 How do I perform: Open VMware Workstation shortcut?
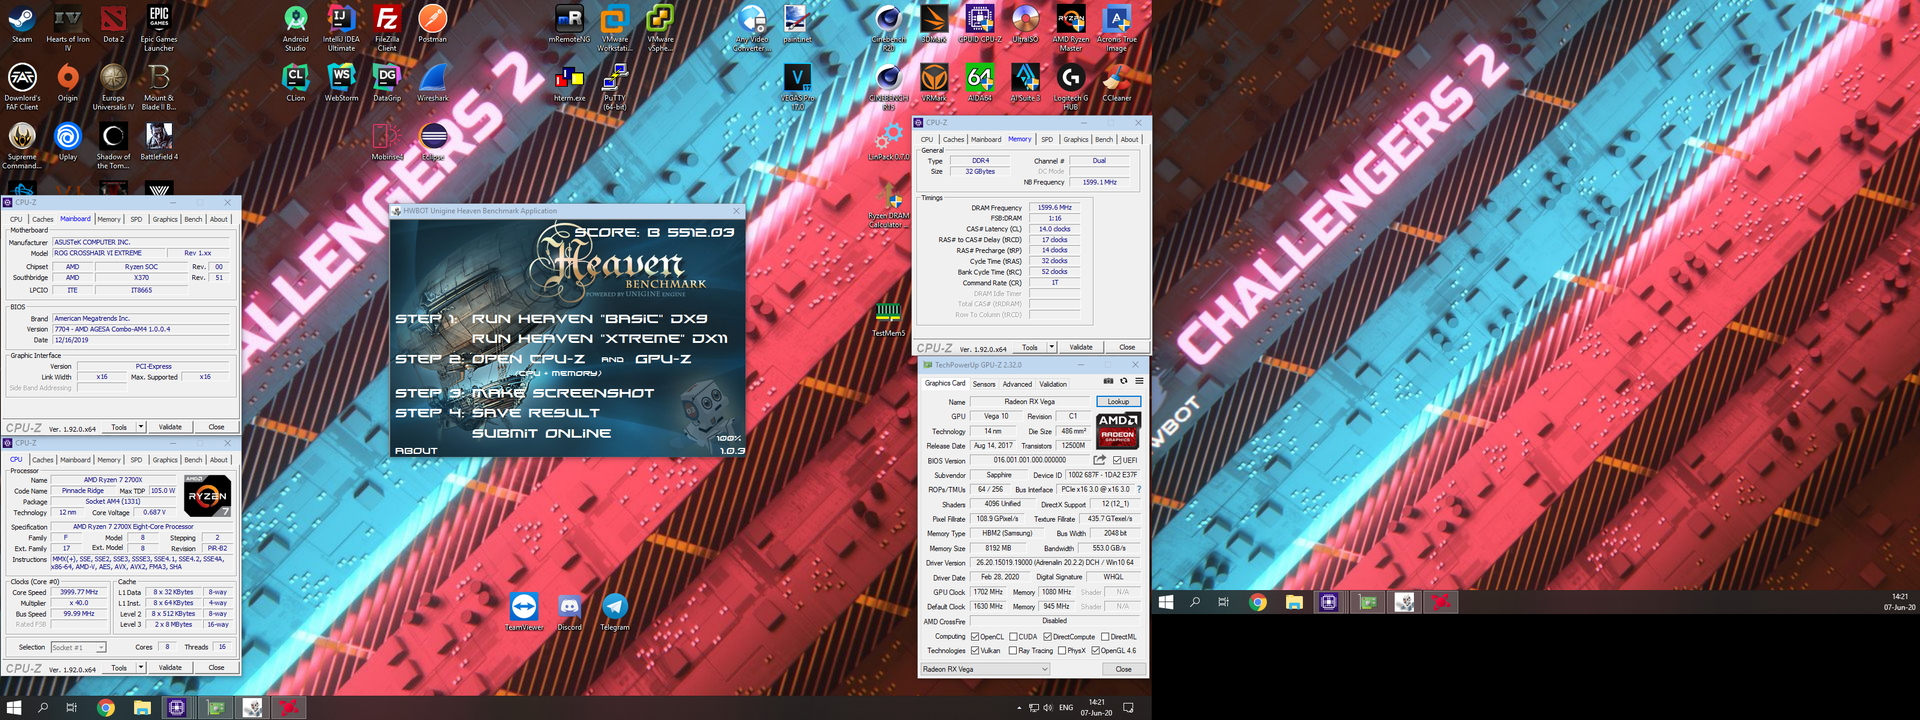pyautogui.click(x=614, y=28)
